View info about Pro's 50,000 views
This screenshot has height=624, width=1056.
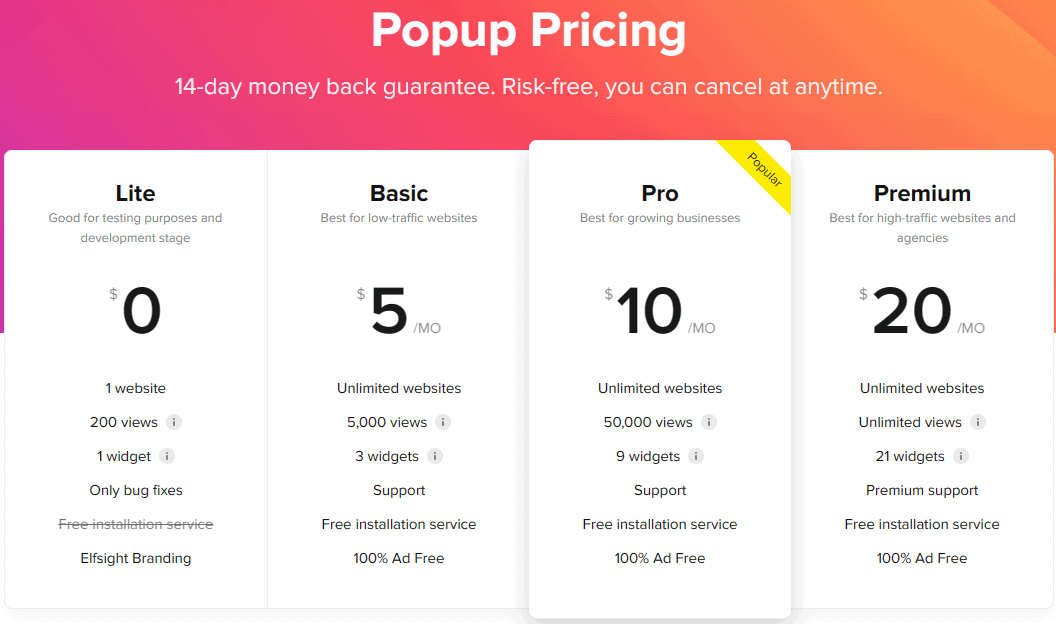(x=709, y=422)
